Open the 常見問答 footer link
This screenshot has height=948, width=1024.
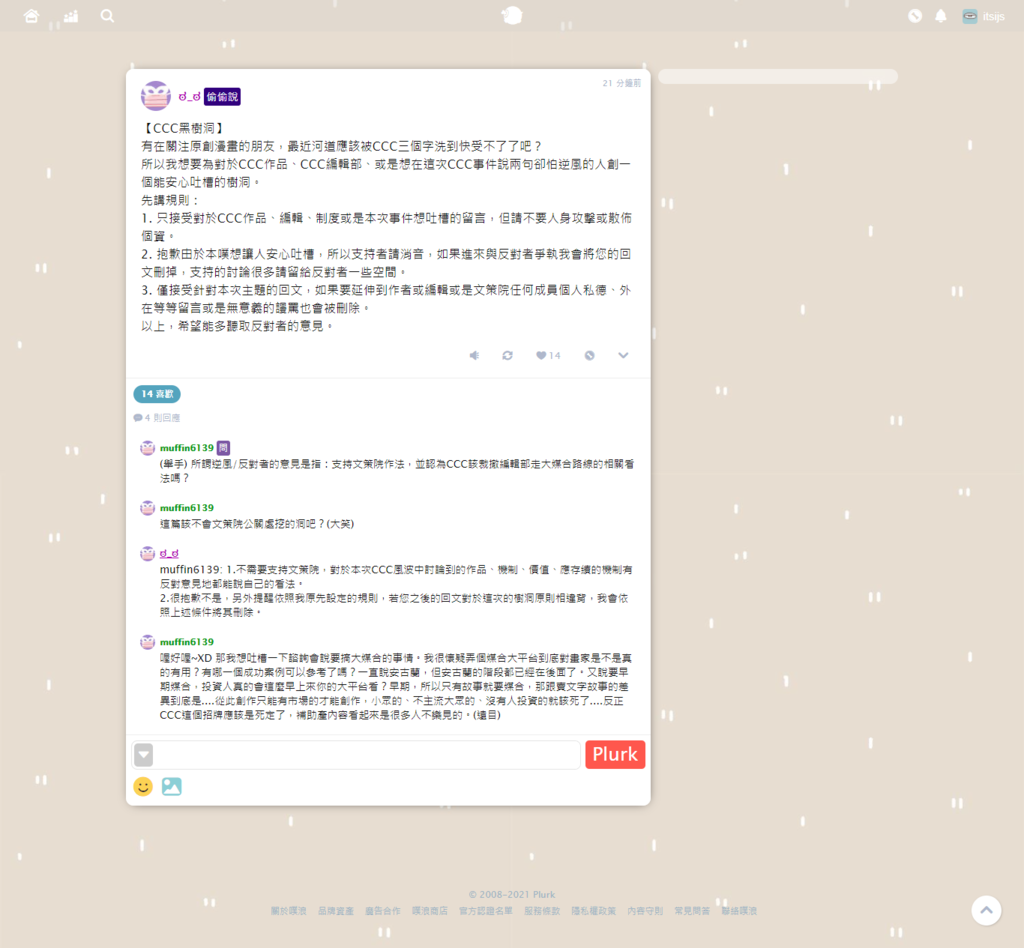pyautogui.click(x=692, y=911)
